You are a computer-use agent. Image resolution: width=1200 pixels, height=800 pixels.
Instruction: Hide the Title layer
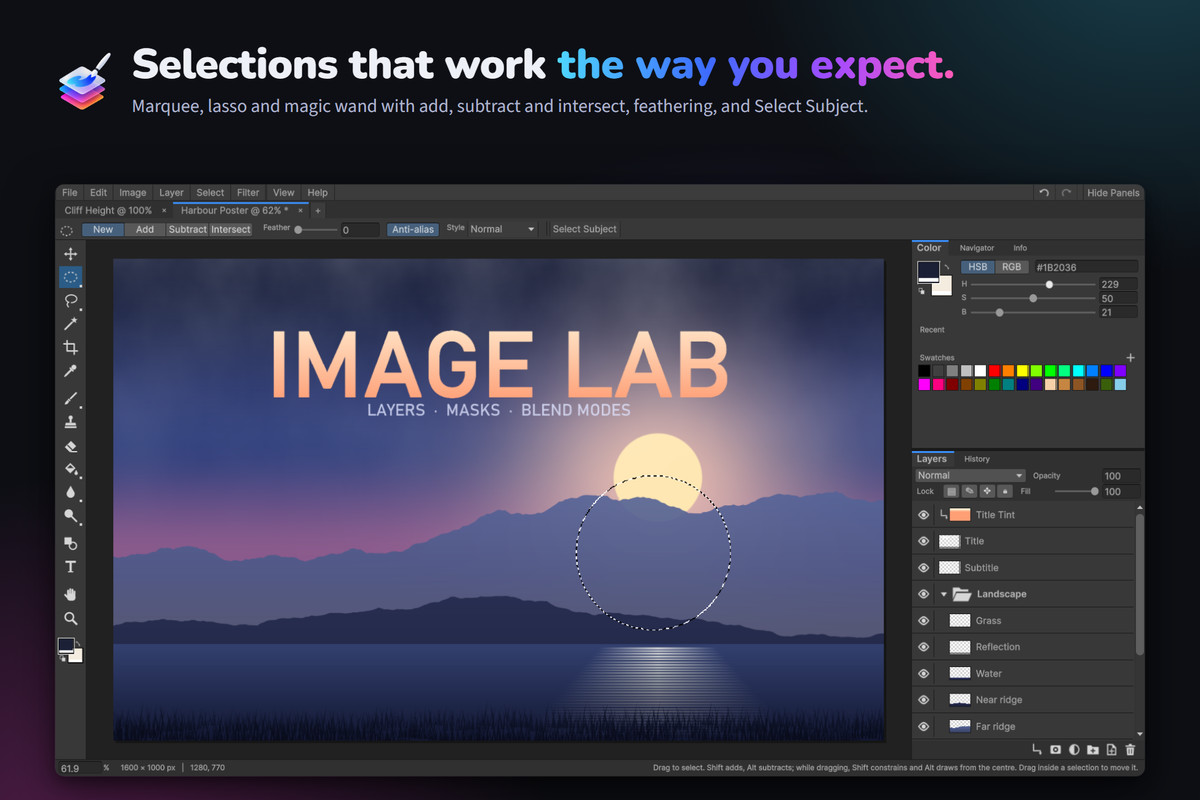[x=924, y=541]
